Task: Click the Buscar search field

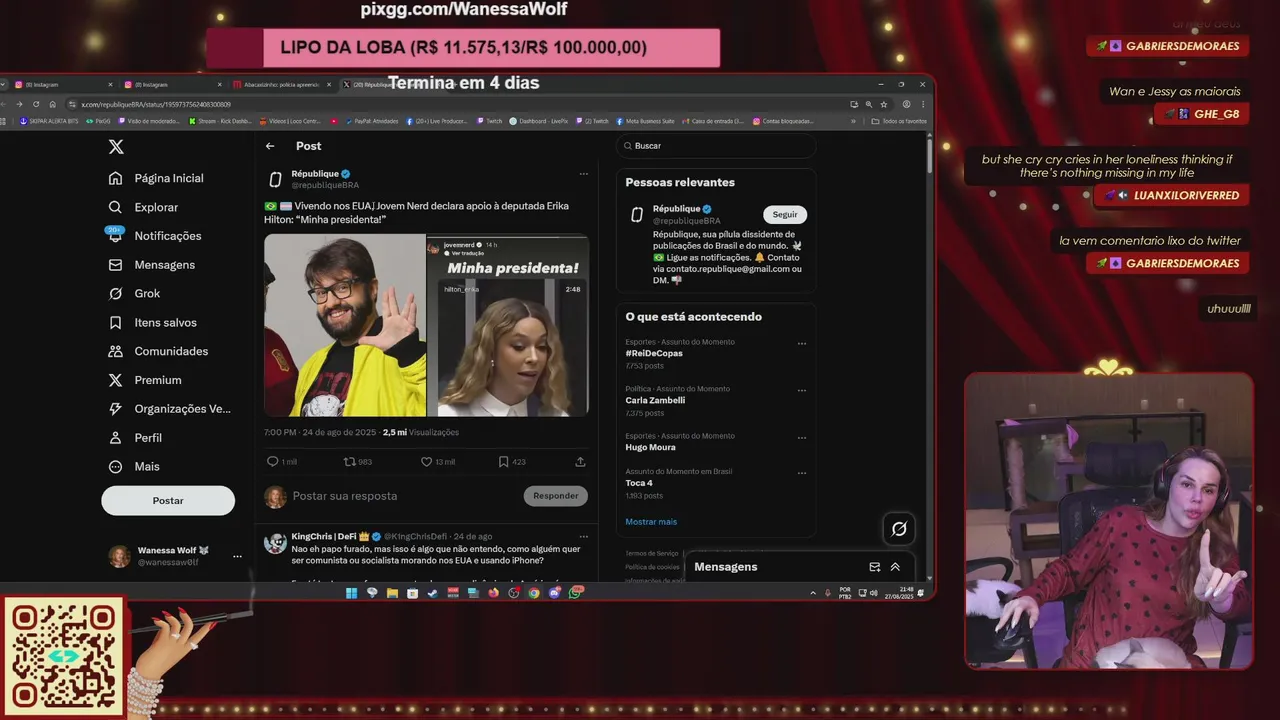Action: coord(716,146)
